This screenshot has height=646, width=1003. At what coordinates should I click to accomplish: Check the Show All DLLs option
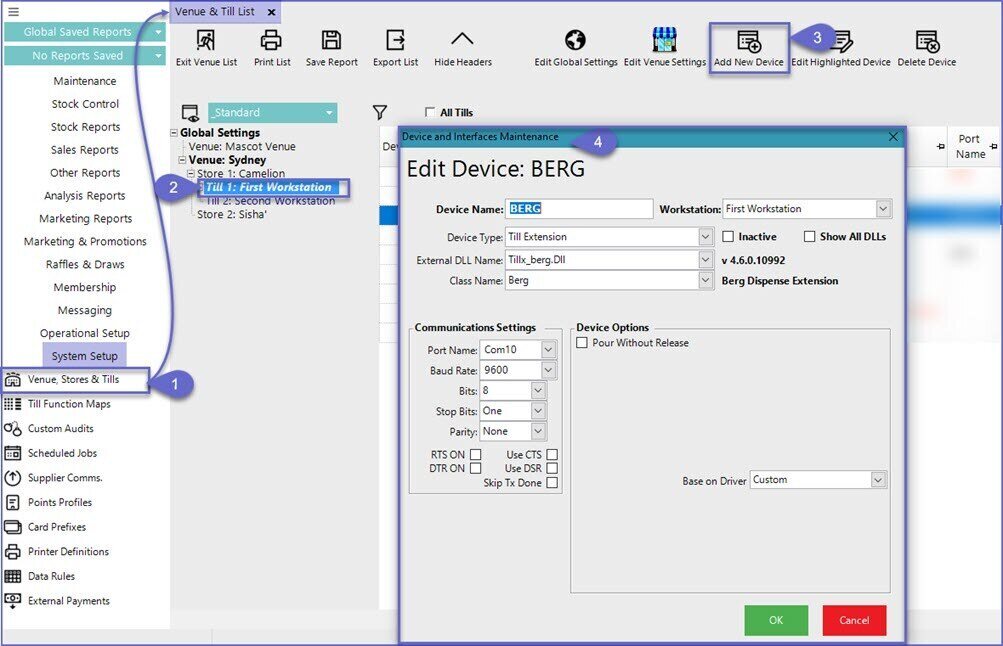[x=810, y=237]
